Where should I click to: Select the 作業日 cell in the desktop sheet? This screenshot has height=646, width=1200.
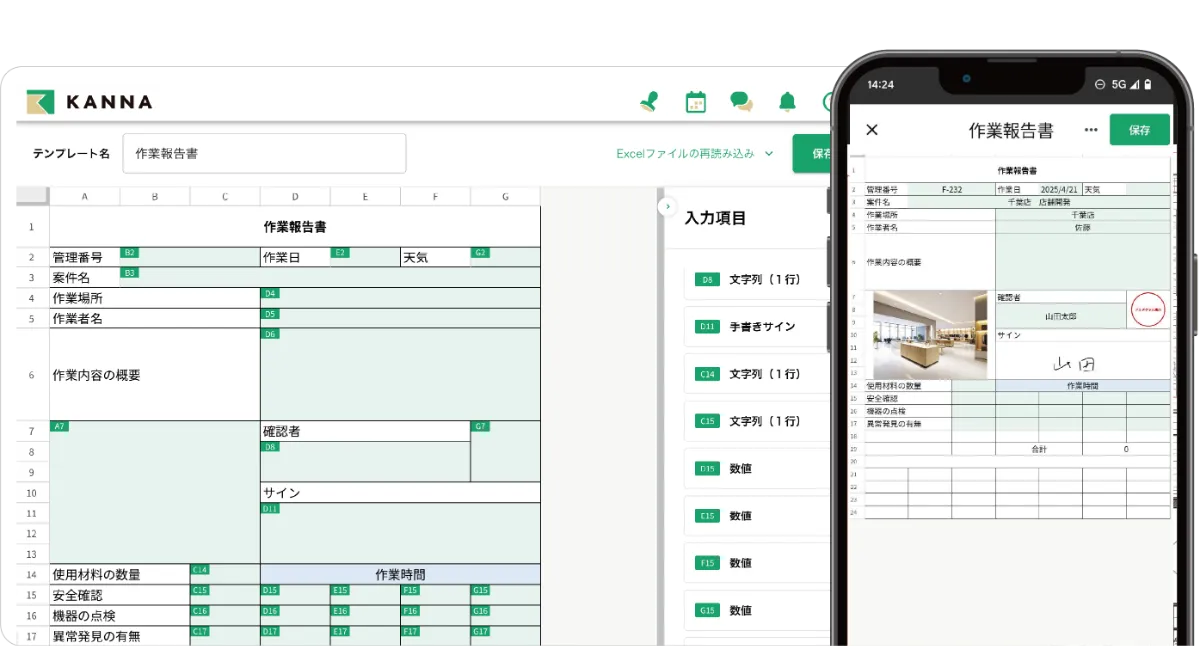(x=295, y=257)
